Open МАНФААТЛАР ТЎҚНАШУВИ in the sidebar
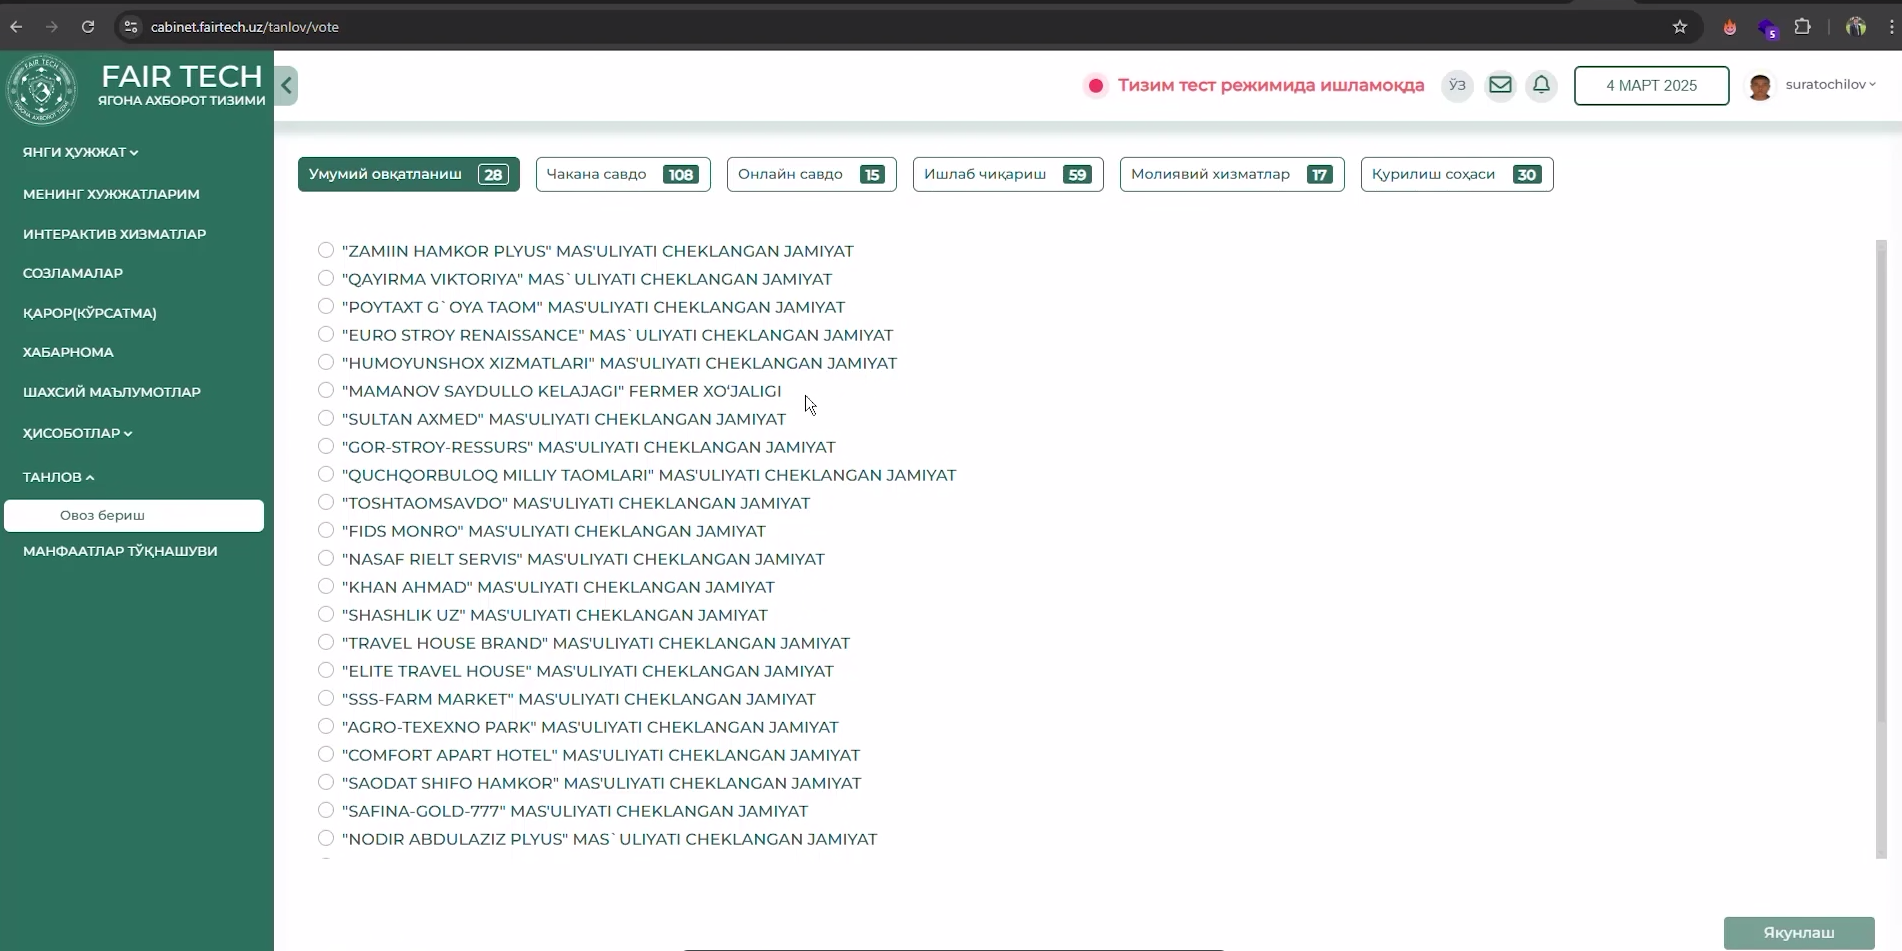 click(x=120, y=551)
